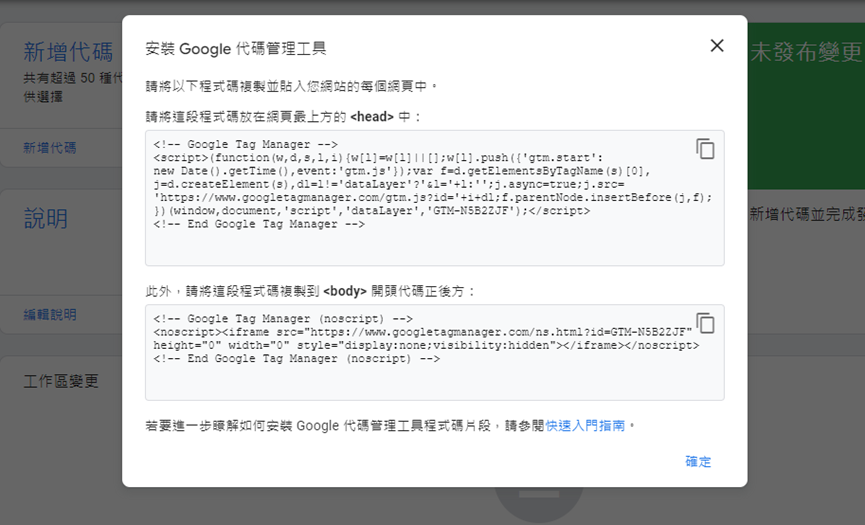This screenshot has height=525, width=865.
Task: Click the 新增代碼 link in background card
Action: point(50,147)
